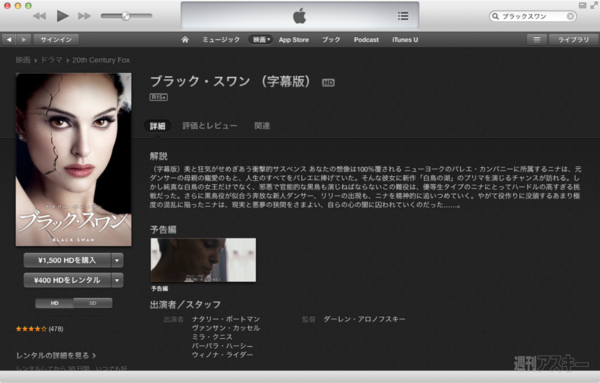Go forward with the right arrow
This screenshot has height=383, width=600.
23,39
